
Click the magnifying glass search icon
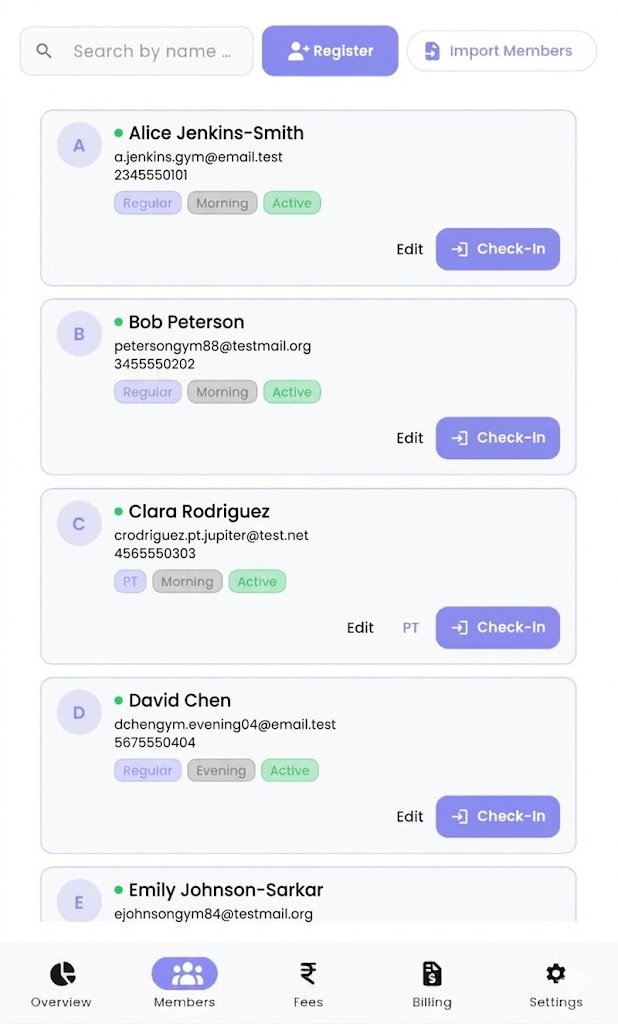pos(44,50)
